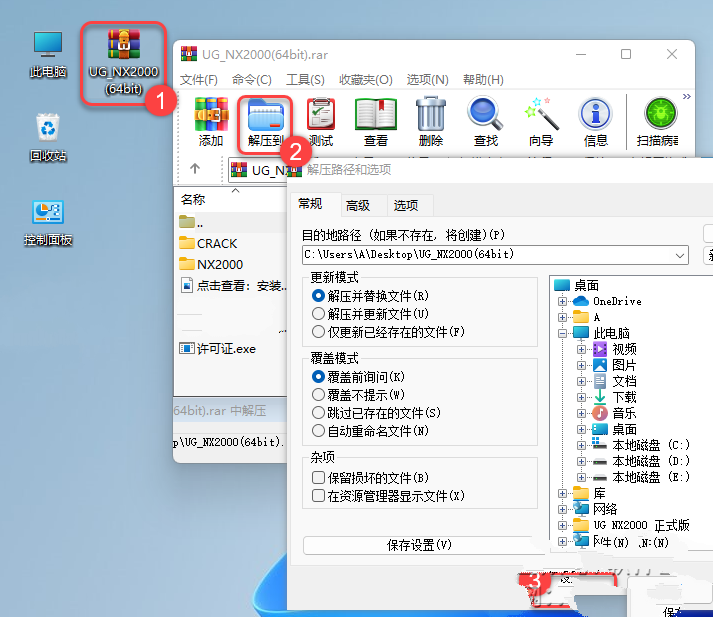Click the 保存设置(V) button
The image size is (713, 617).
pyautogui.click(x=419, y=545)
